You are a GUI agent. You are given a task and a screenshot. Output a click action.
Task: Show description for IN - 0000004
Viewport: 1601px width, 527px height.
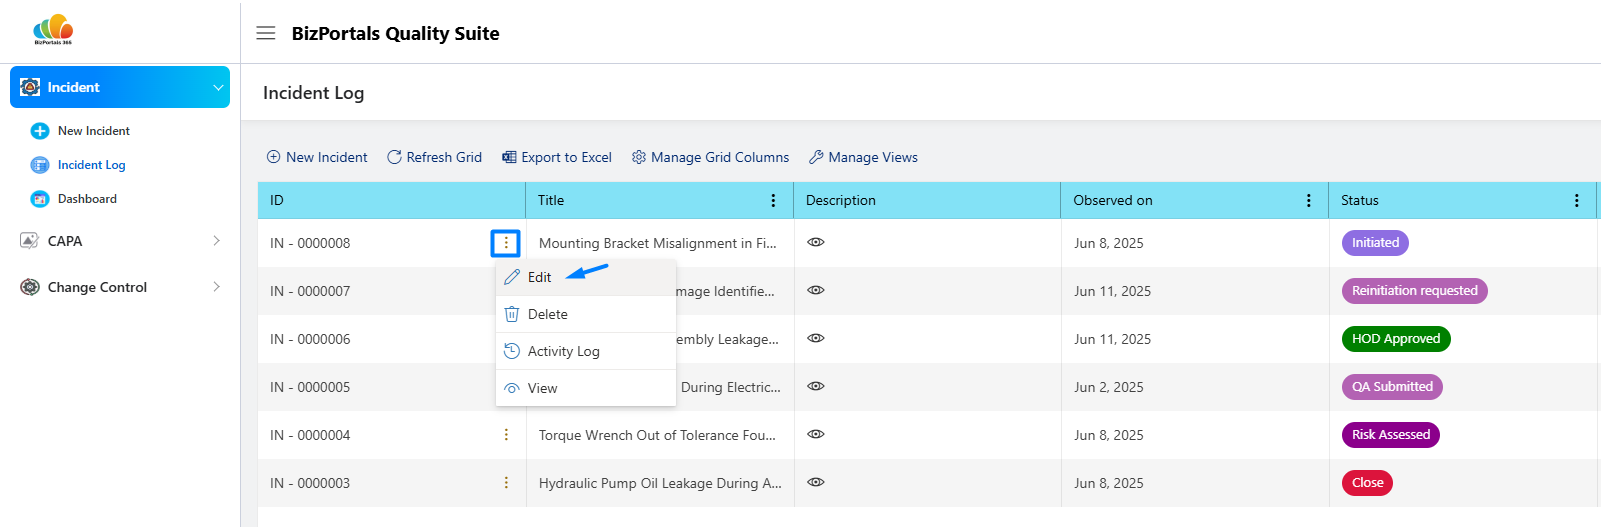tap(816, 434)
